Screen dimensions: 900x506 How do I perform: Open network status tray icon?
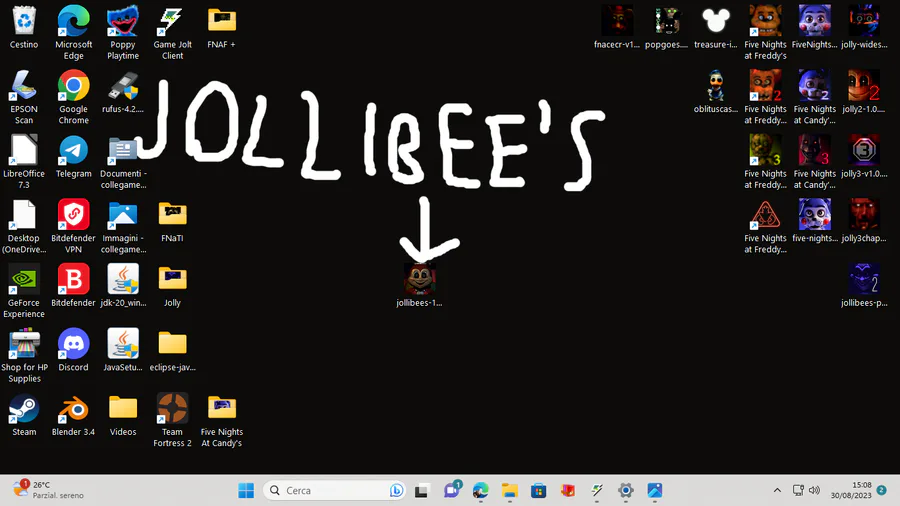(x=798, y=491)
